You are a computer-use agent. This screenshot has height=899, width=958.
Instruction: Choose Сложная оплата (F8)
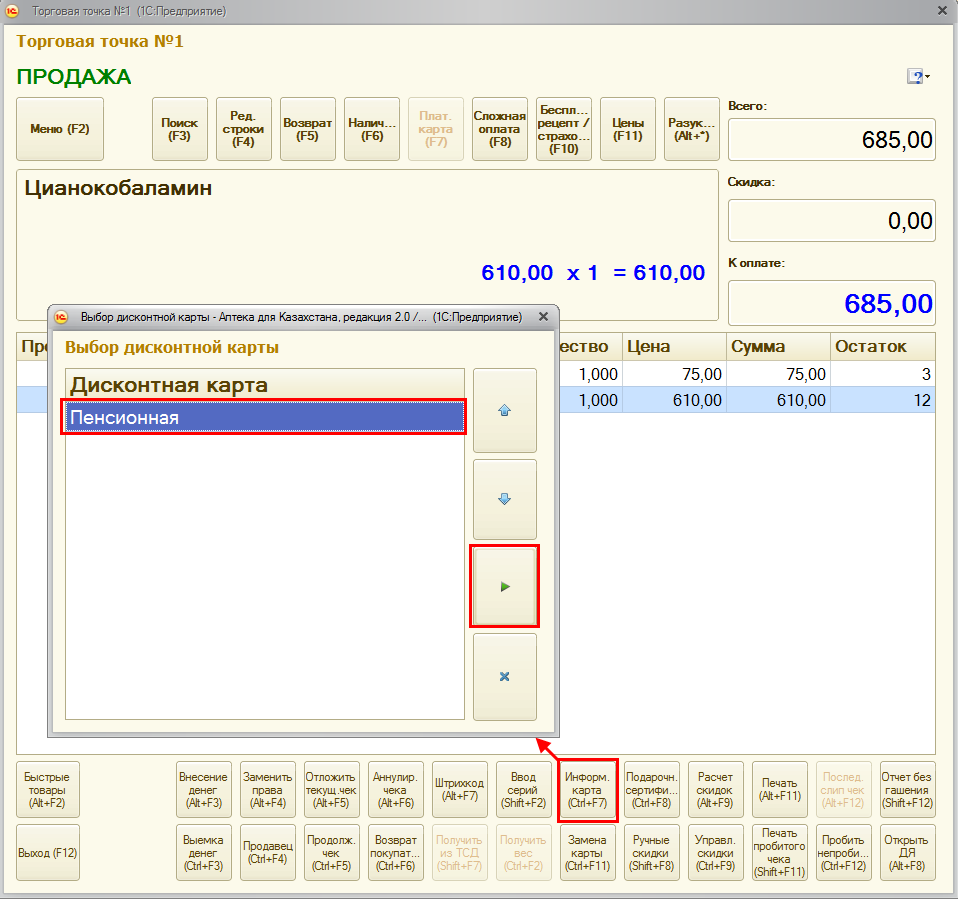click(500, 129)
